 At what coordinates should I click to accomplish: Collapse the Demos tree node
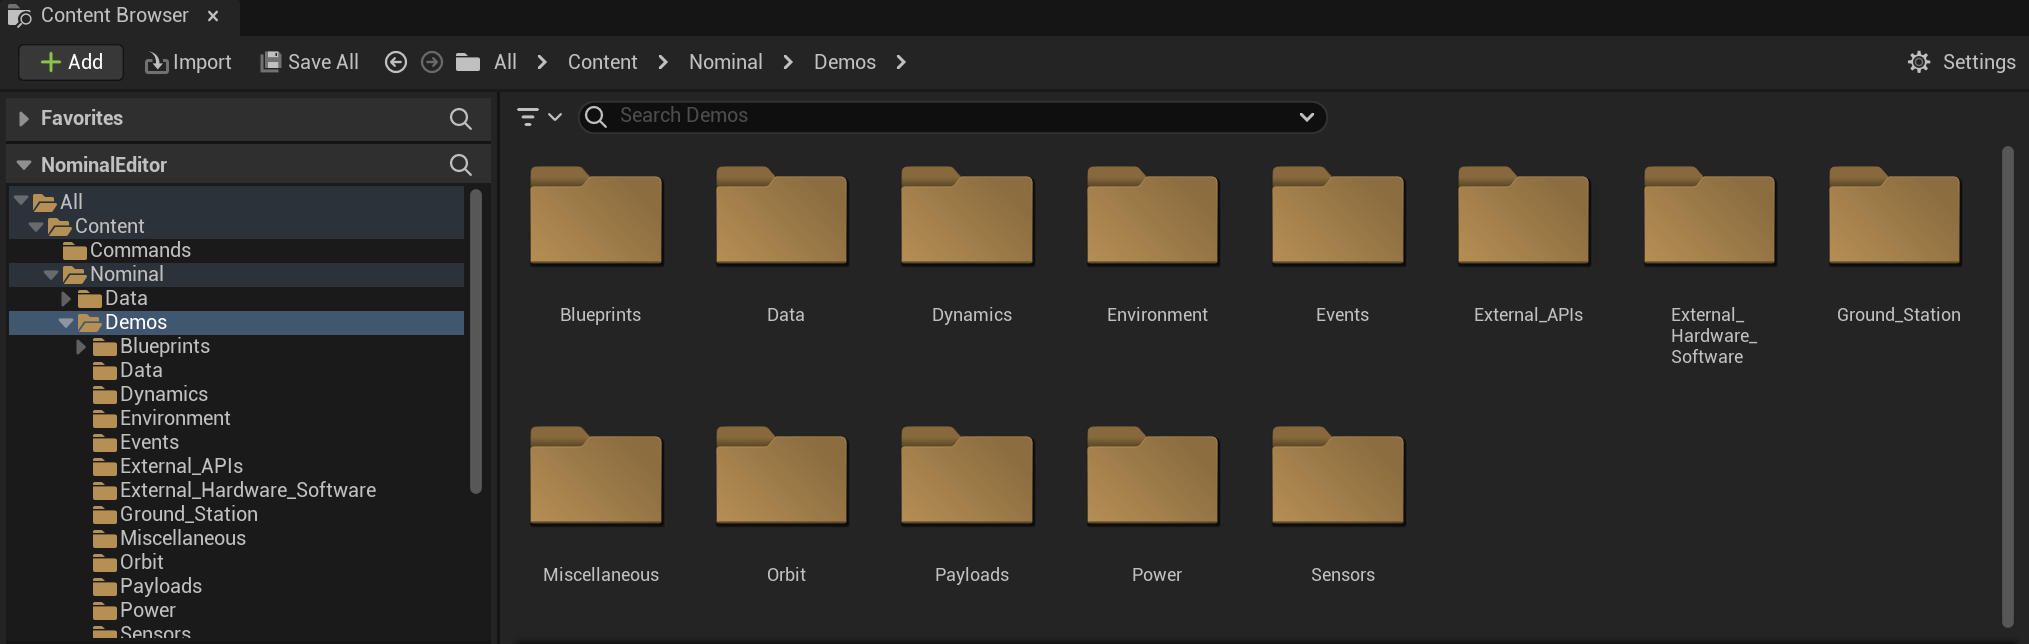[x=66, y=323]
